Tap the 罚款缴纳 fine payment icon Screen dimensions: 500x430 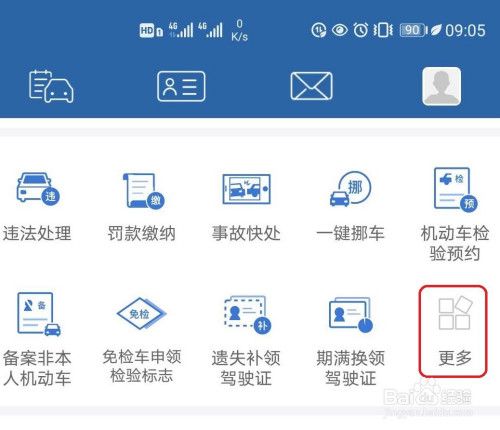(x=143, y=191)
